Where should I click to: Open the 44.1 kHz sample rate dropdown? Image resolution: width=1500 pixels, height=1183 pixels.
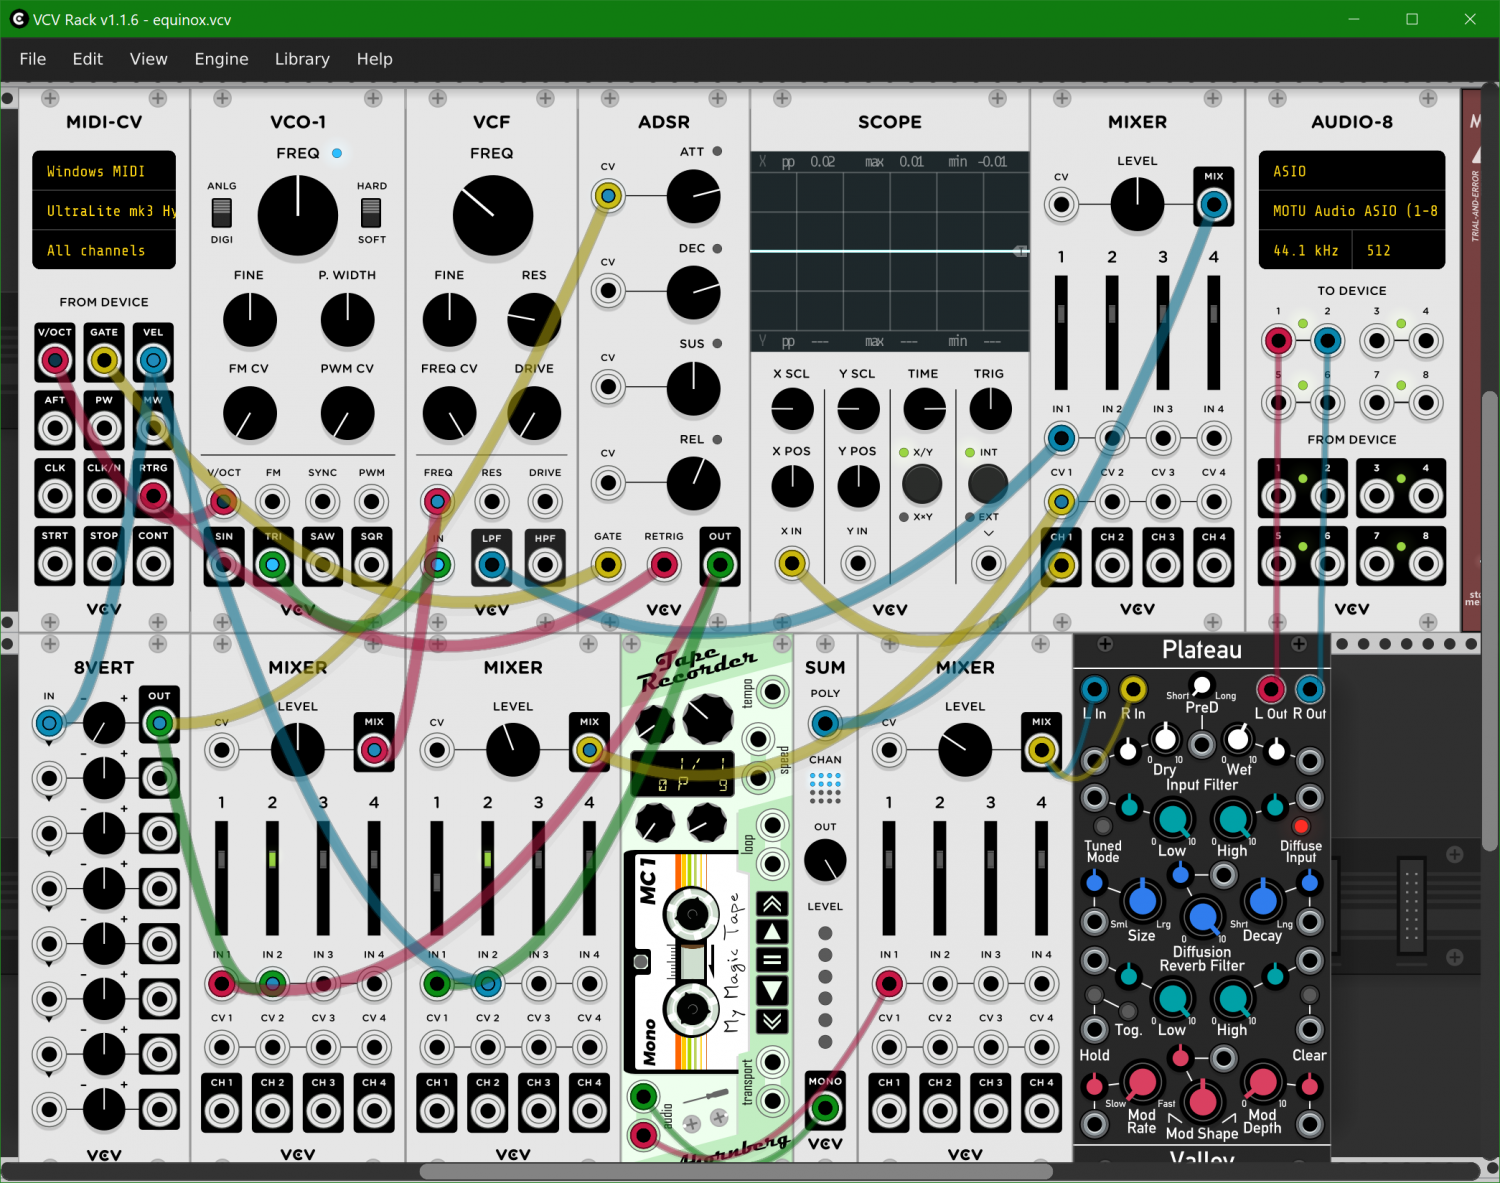coord(1305,250)
